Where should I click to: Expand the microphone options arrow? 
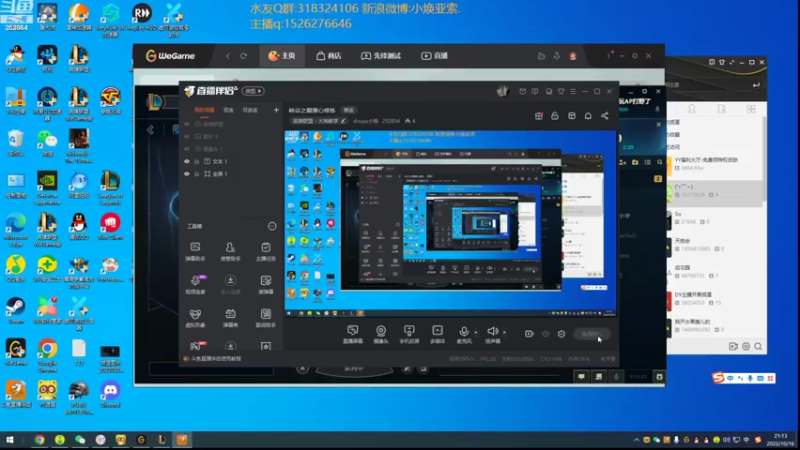pyautogui.click(x=476, y=333)
